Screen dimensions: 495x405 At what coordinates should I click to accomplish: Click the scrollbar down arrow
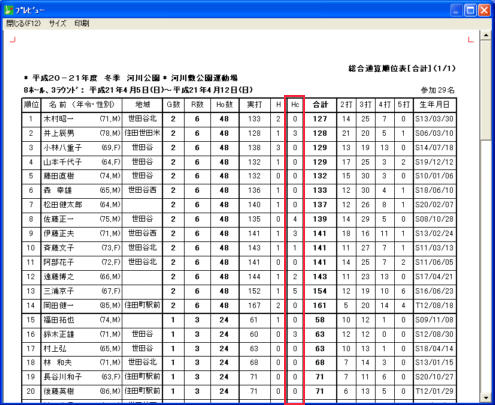[x=486, y=397]
